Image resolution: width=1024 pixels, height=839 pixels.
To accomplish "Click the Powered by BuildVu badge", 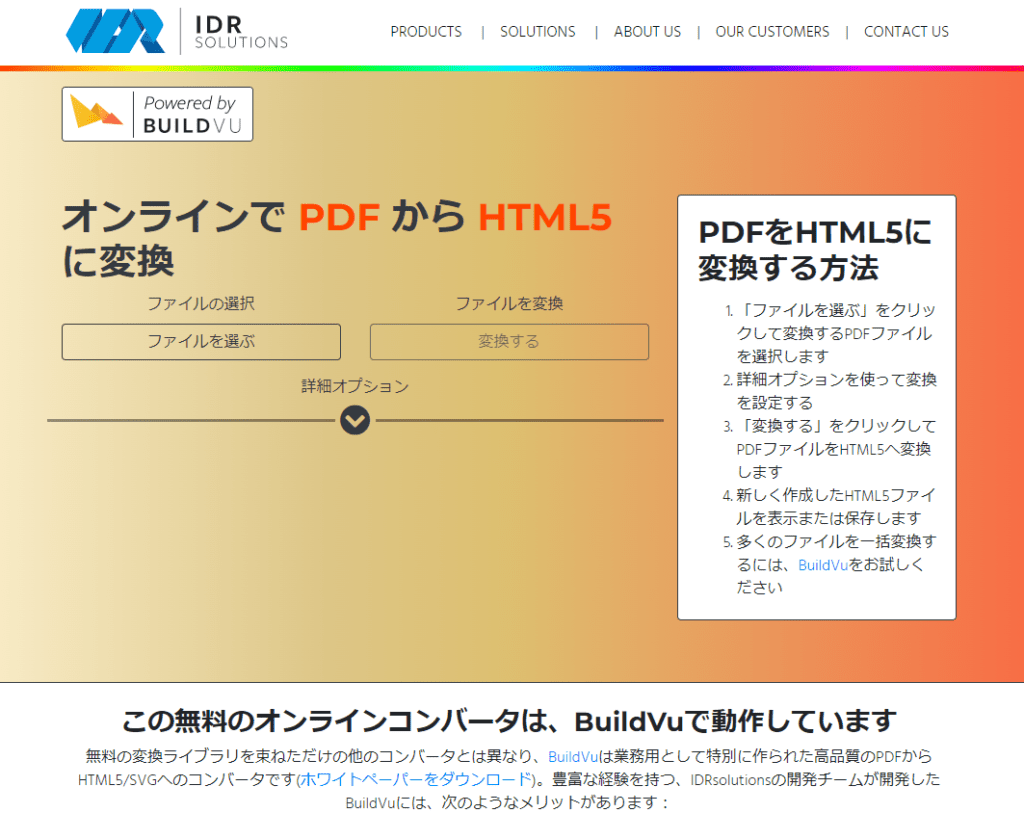I will pos(157,114).
